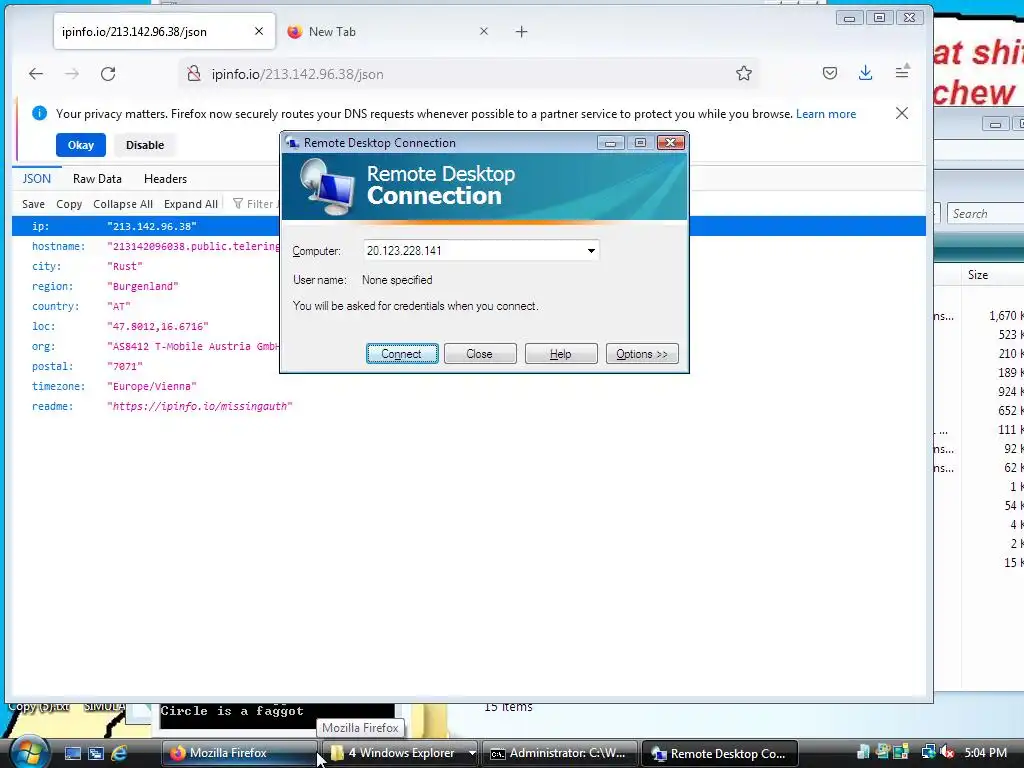This screenshot has width=1024, height=768.
Task: Go back using Firefox back arrow
Action: pos(36,74)
